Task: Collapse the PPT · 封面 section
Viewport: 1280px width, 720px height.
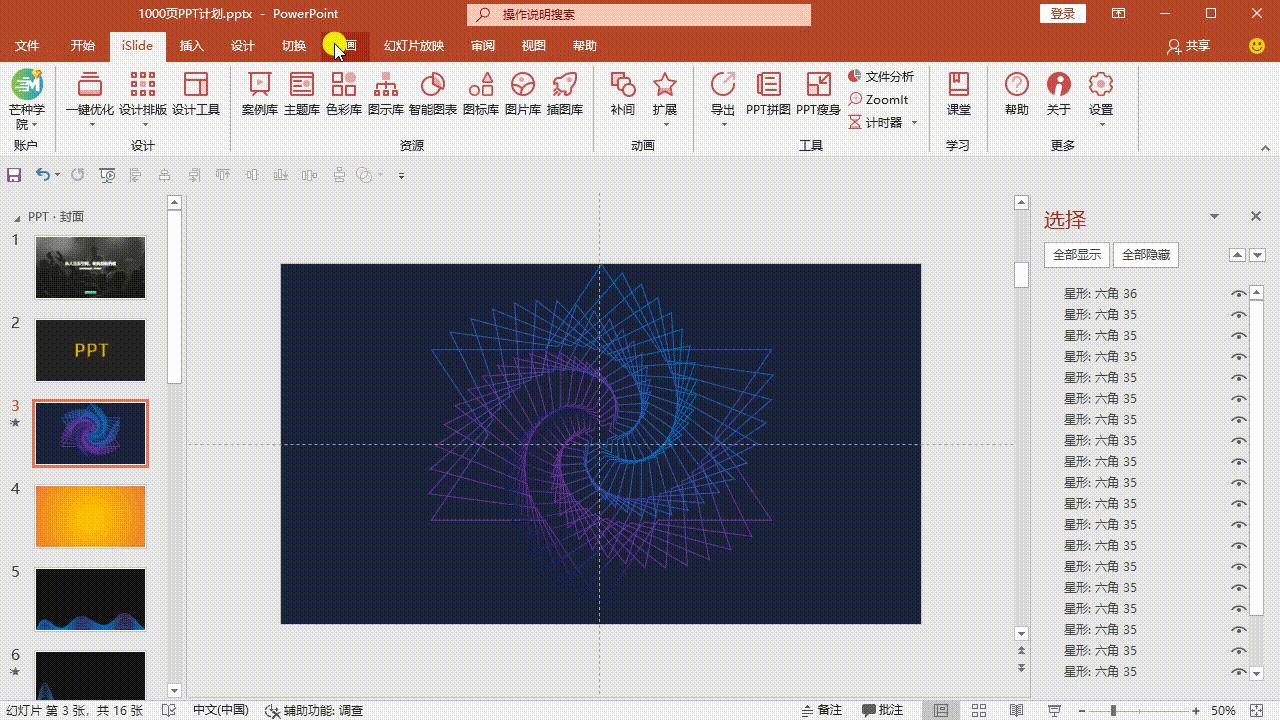Action: pos(17,217)
